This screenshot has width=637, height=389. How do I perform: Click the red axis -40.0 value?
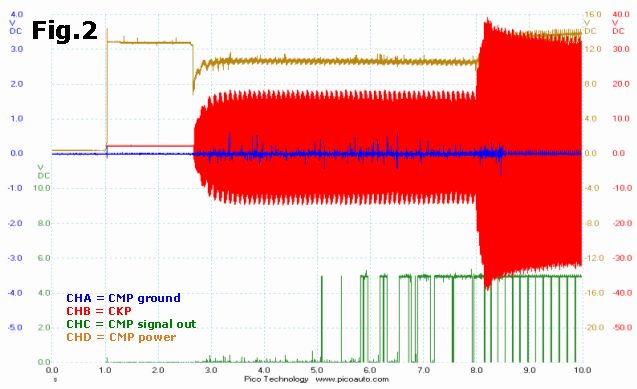(x=622, y=292)
